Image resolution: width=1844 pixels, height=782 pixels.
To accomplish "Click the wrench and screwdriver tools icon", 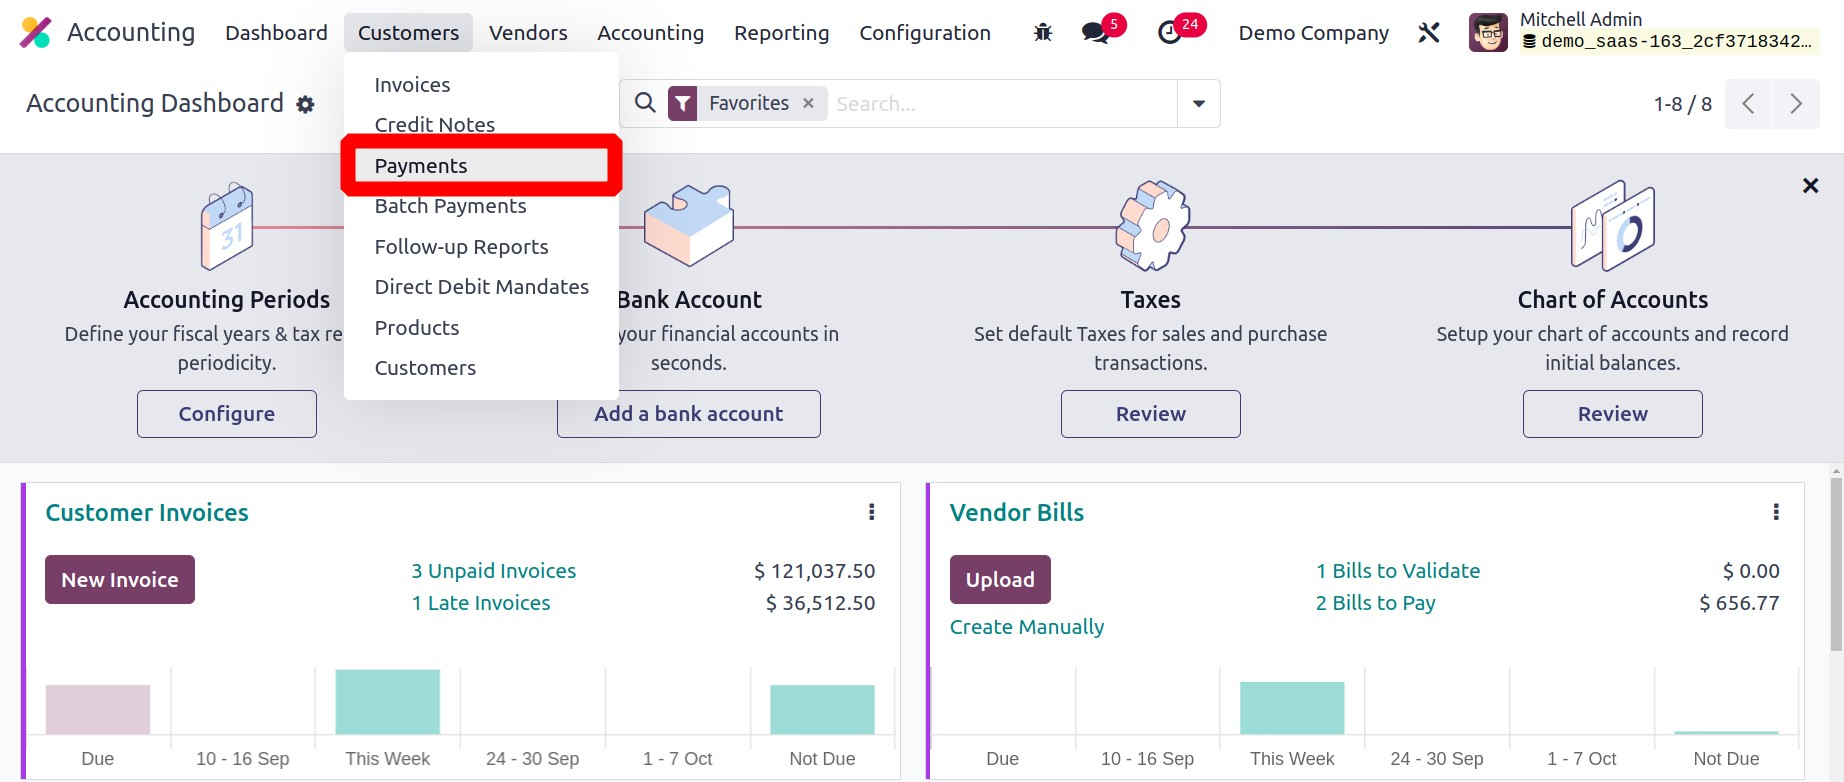I will (1429, 33).
